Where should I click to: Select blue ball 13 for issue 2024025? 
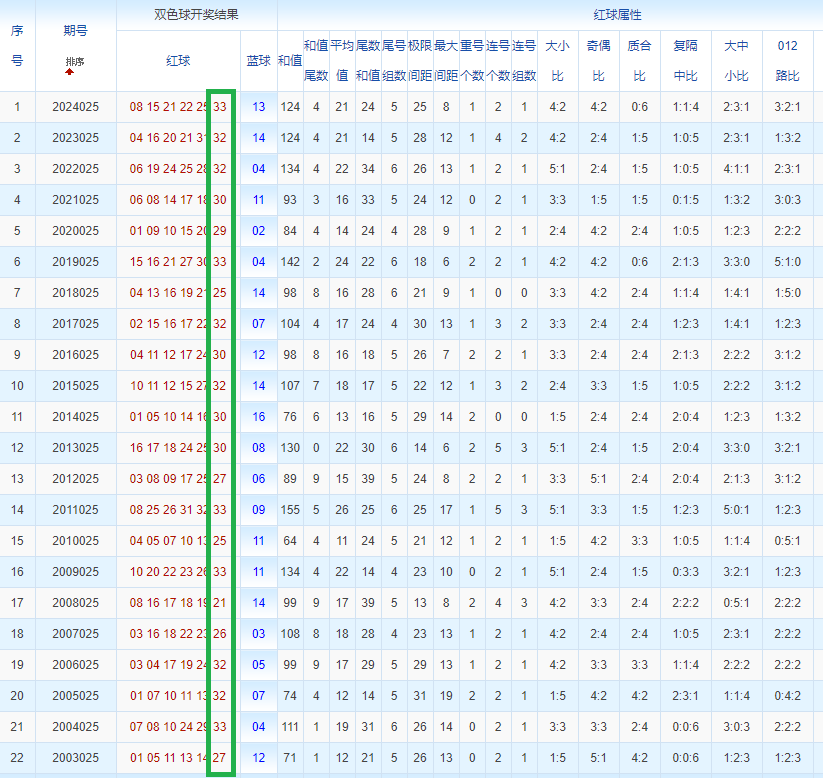259,106
